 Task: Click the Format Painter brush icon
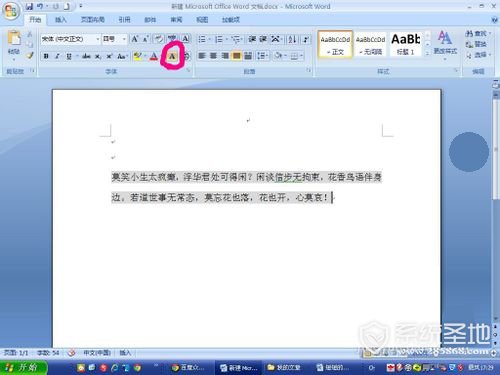30,55
